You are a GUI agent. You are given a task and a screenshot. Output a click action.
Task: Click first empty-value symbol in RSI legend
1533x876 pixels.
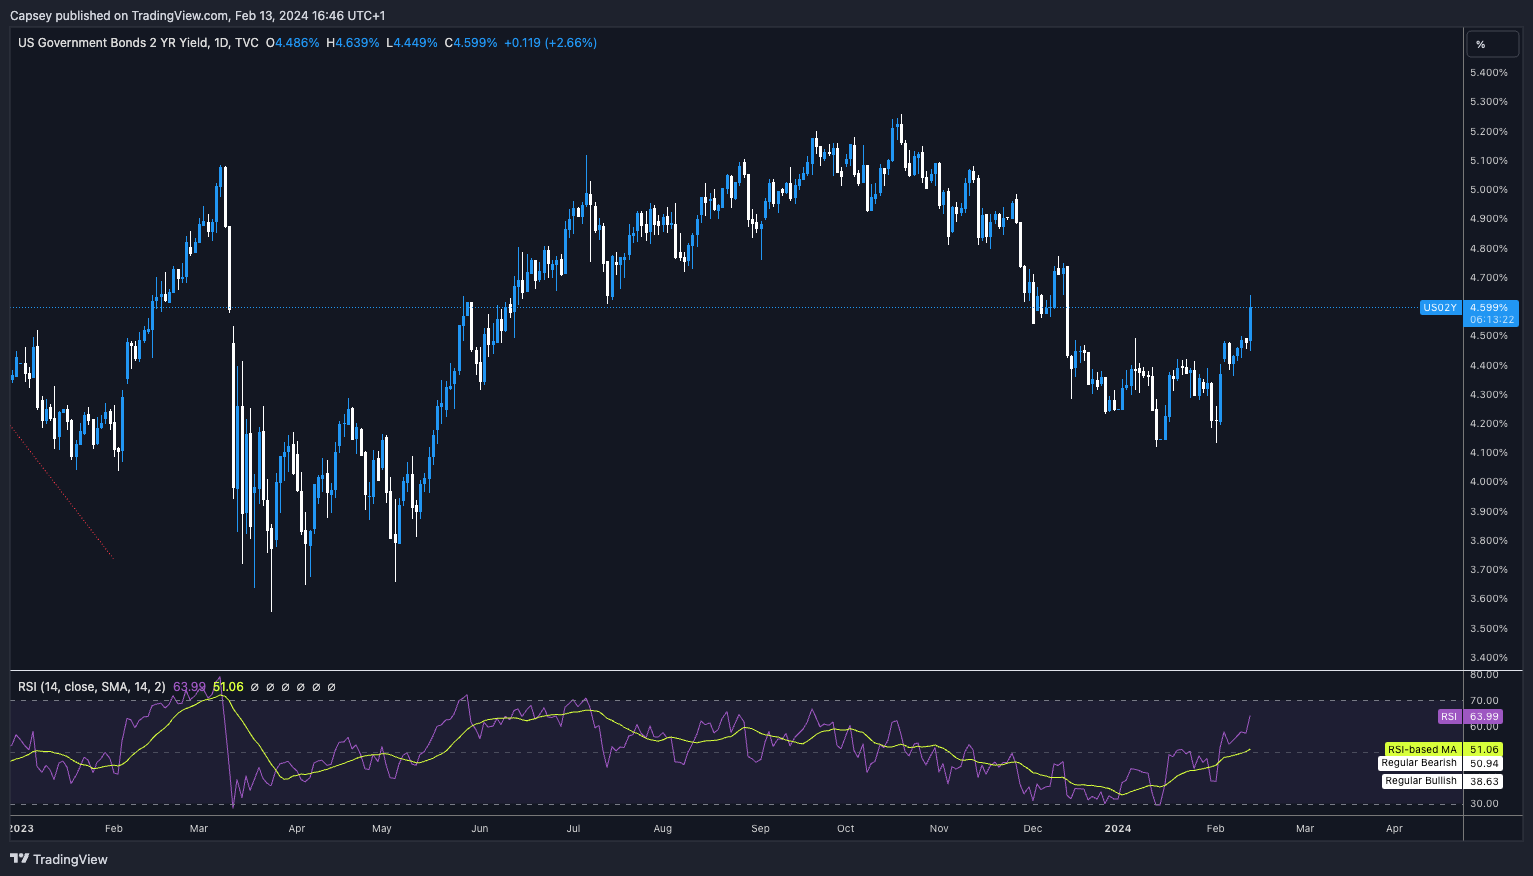[254, 687]
